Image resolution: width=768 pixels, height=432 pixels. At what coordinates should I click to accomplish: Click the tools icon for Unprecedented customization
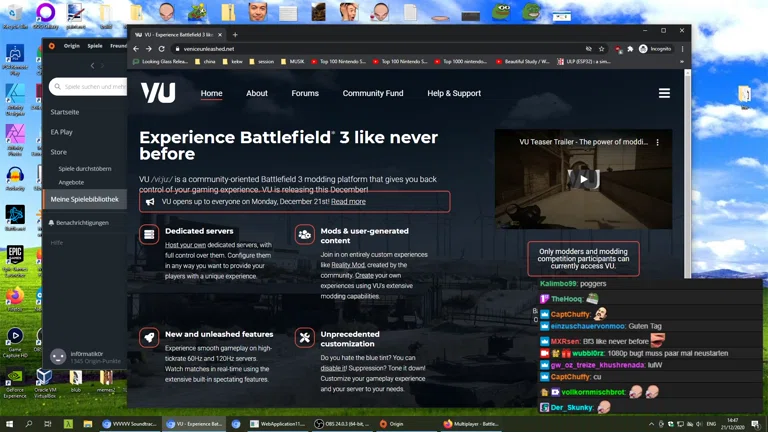304,337
